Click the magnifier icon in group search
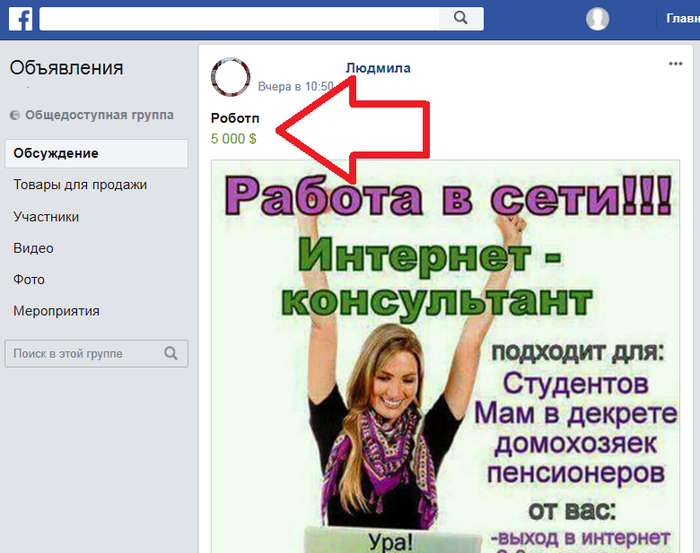This screenshot has width=700, height=553. [171, 353]
